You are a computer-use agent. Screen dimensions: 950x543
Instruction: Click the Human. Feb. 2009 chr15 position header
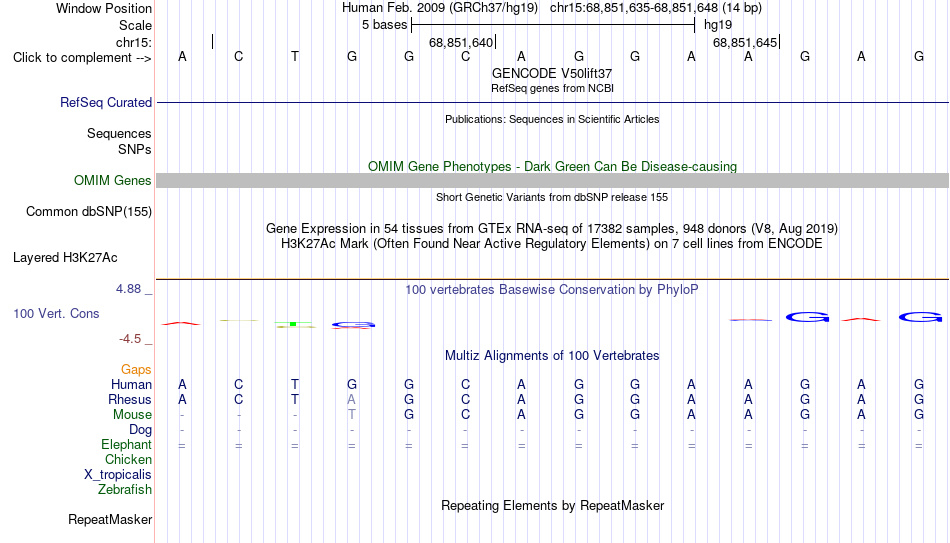552,8
